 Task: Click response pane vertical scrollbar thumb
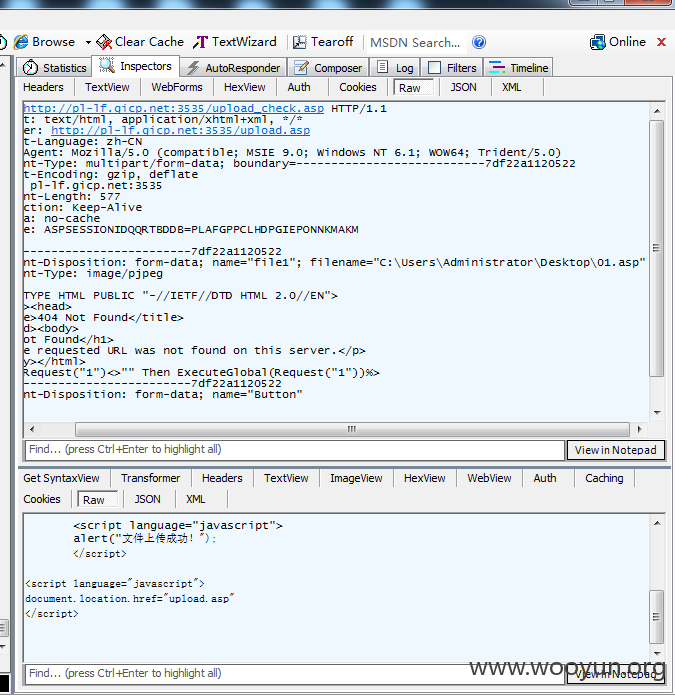[657, 617]
